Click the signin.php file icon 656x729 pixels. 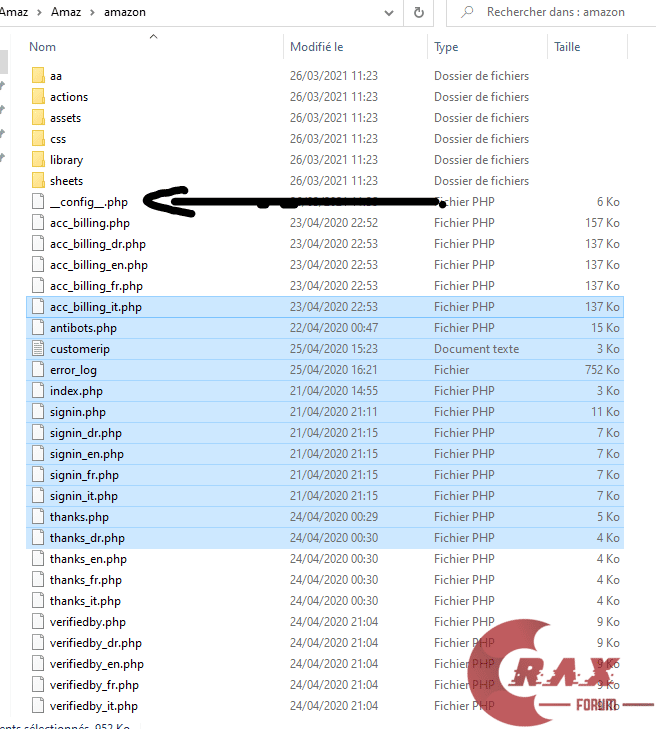pos(38,411)
